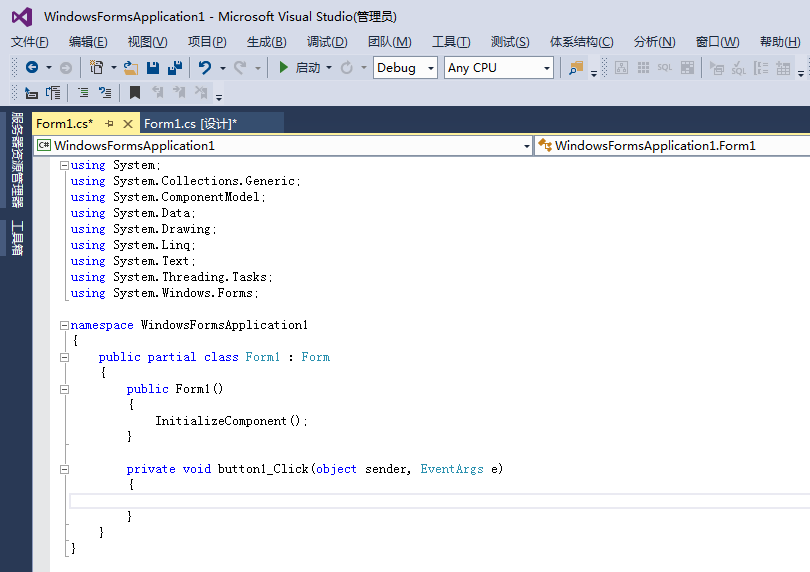This screenshot has height=572, width=810.
Task: Collapse the public Form1() constructor block
Action: [65, 389]
